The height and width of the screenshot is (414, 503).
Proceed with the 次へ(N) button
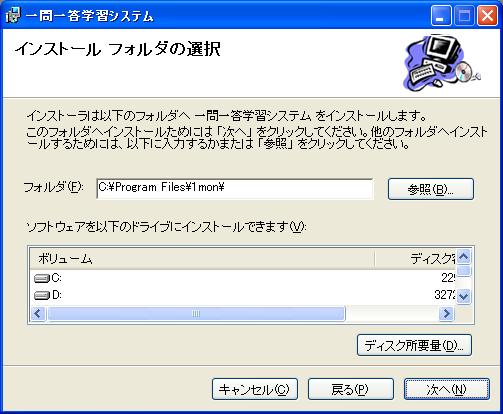(x=447, y=389)
